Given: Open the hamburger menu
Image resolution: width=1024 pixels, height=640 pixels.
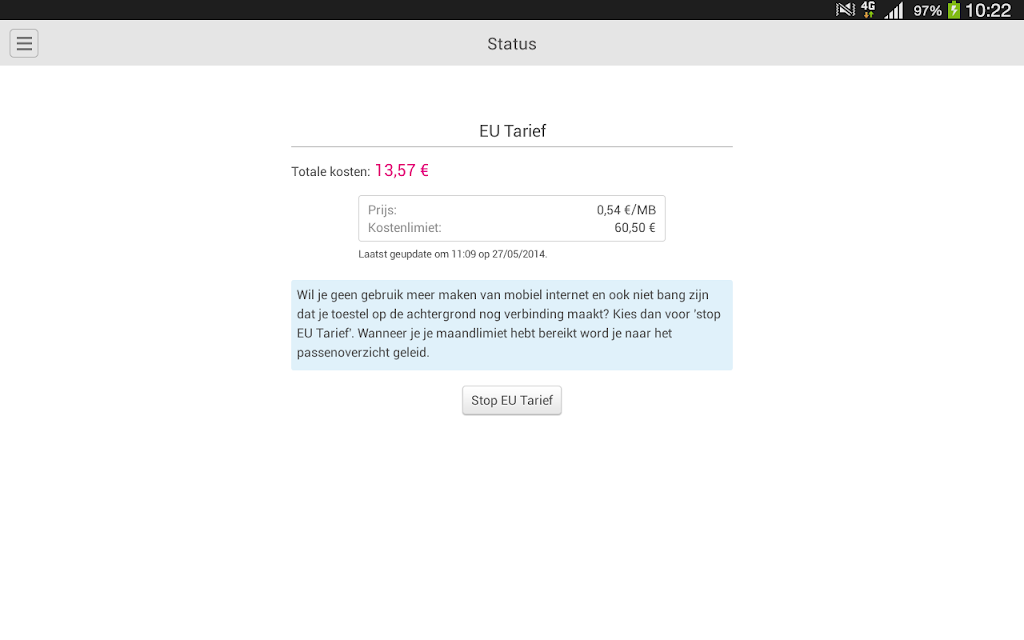Looking at the screenshot, I should tap(24, 43).
